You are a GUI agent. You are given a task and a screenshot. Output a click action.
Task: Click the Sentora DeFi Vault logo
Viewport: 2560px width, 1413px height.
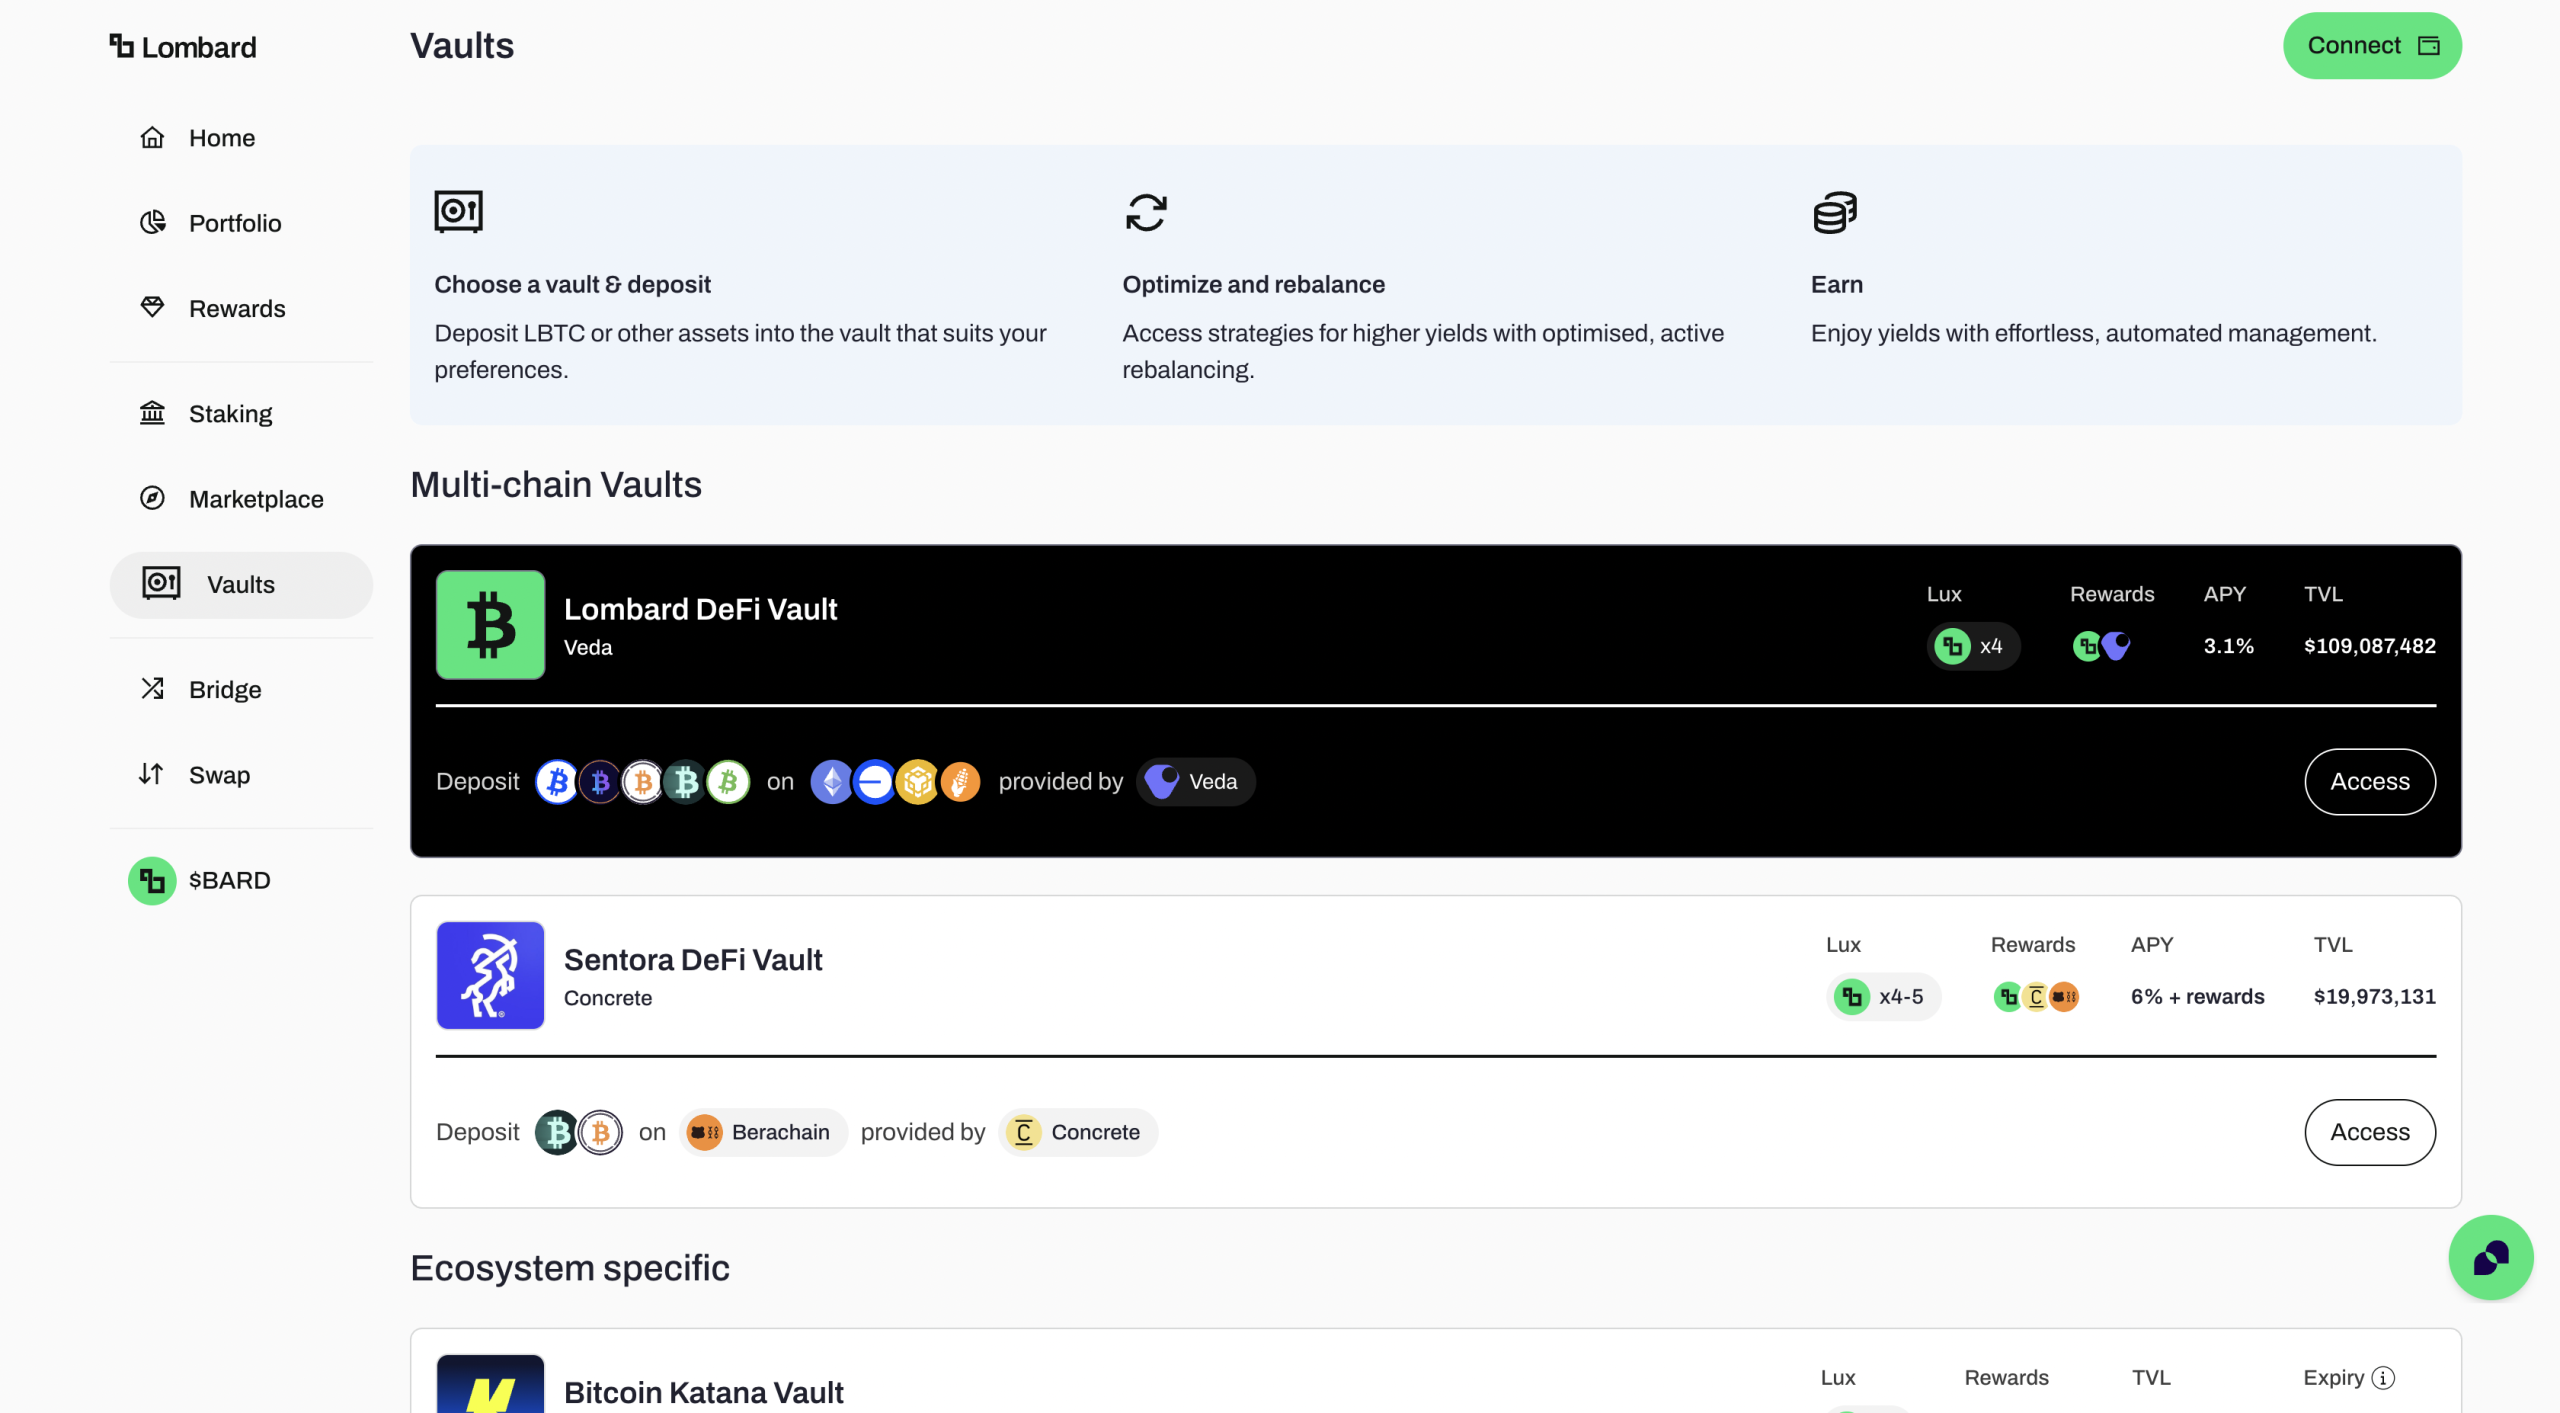(490, 975)
